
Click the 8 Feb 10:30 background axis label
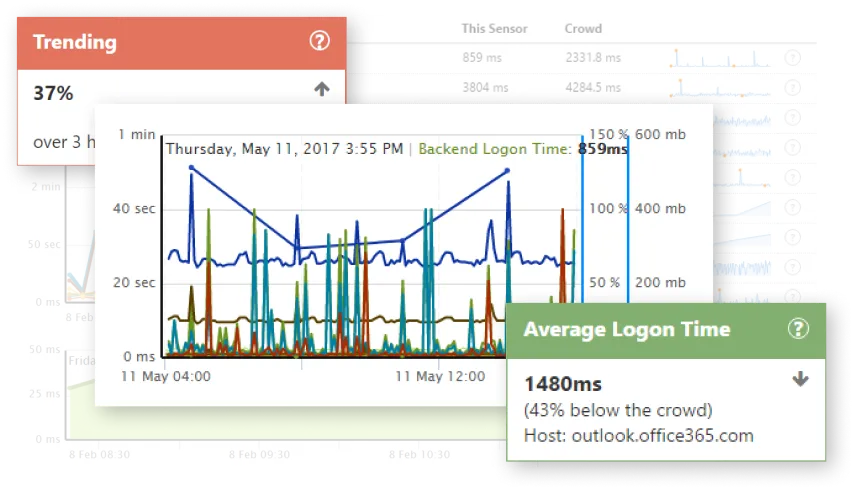click(x=419, y=455)
